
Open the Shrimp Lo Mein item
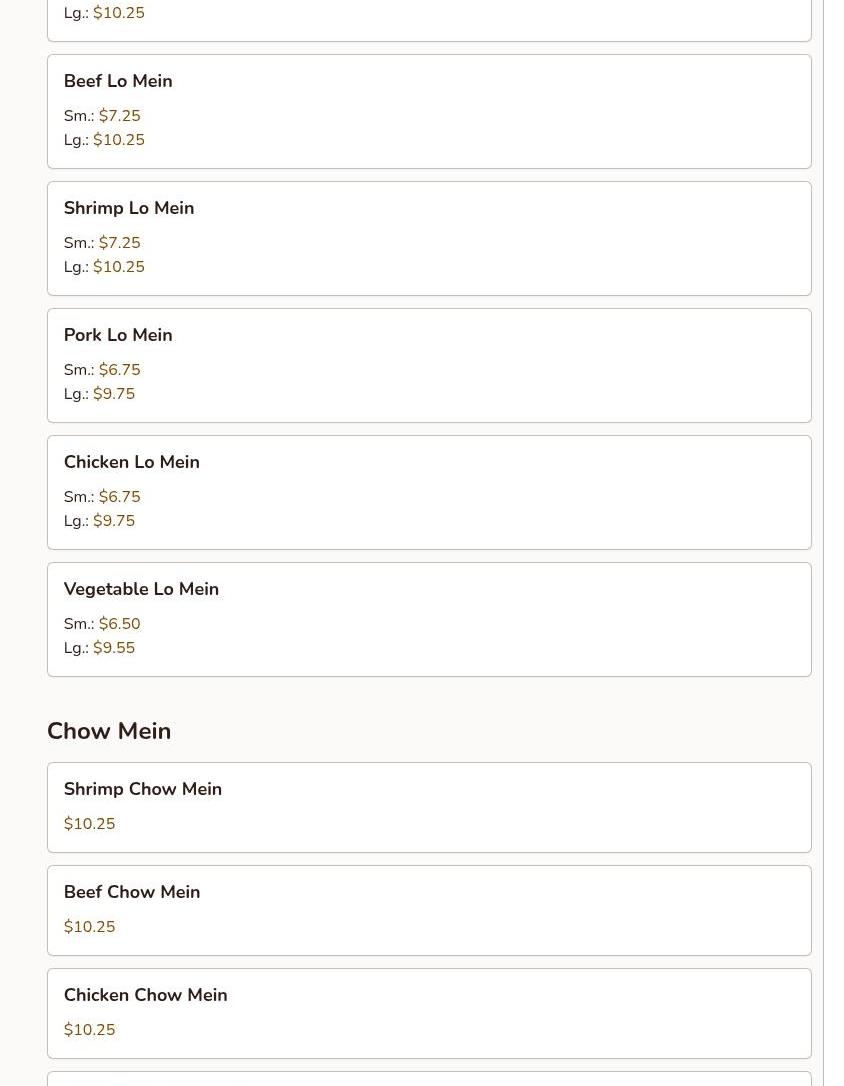(429, 238)
